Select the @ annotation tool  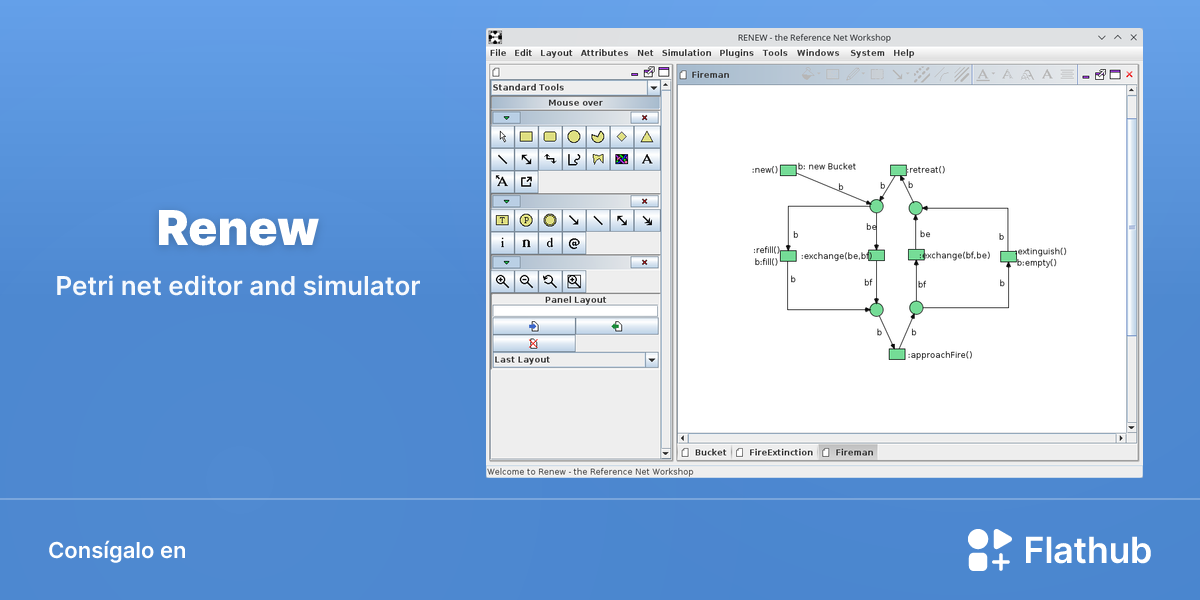click(574, 243)
